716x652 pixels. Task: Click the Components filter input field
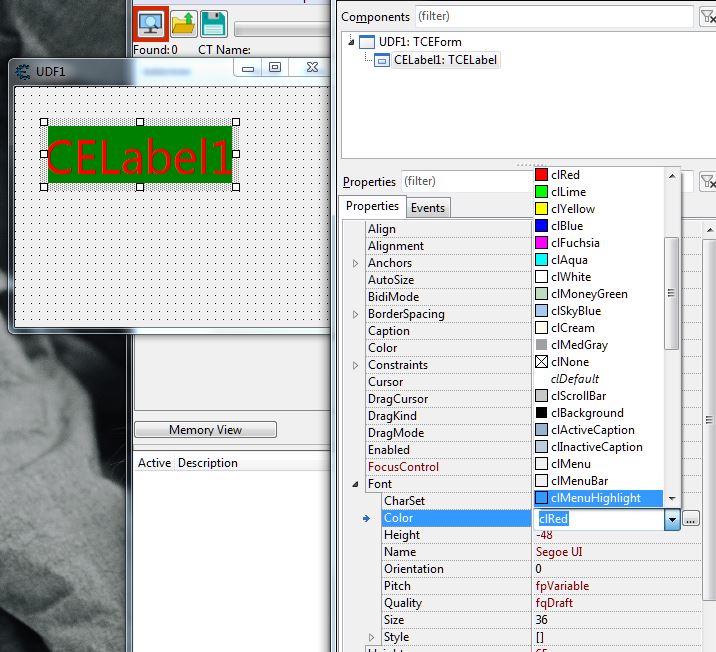point(554,16)
